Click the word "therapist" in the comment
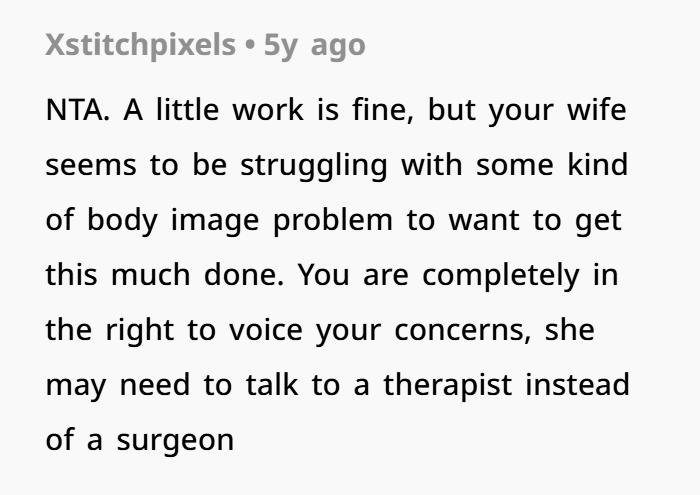700x495 pixels. tap(455, 384)
